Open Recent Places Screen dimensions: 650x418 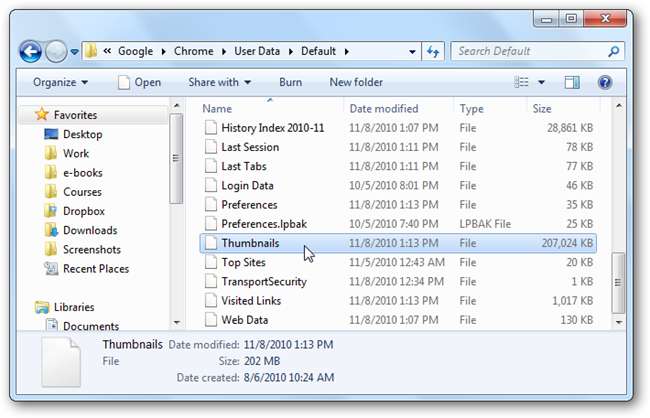point(96,269)
